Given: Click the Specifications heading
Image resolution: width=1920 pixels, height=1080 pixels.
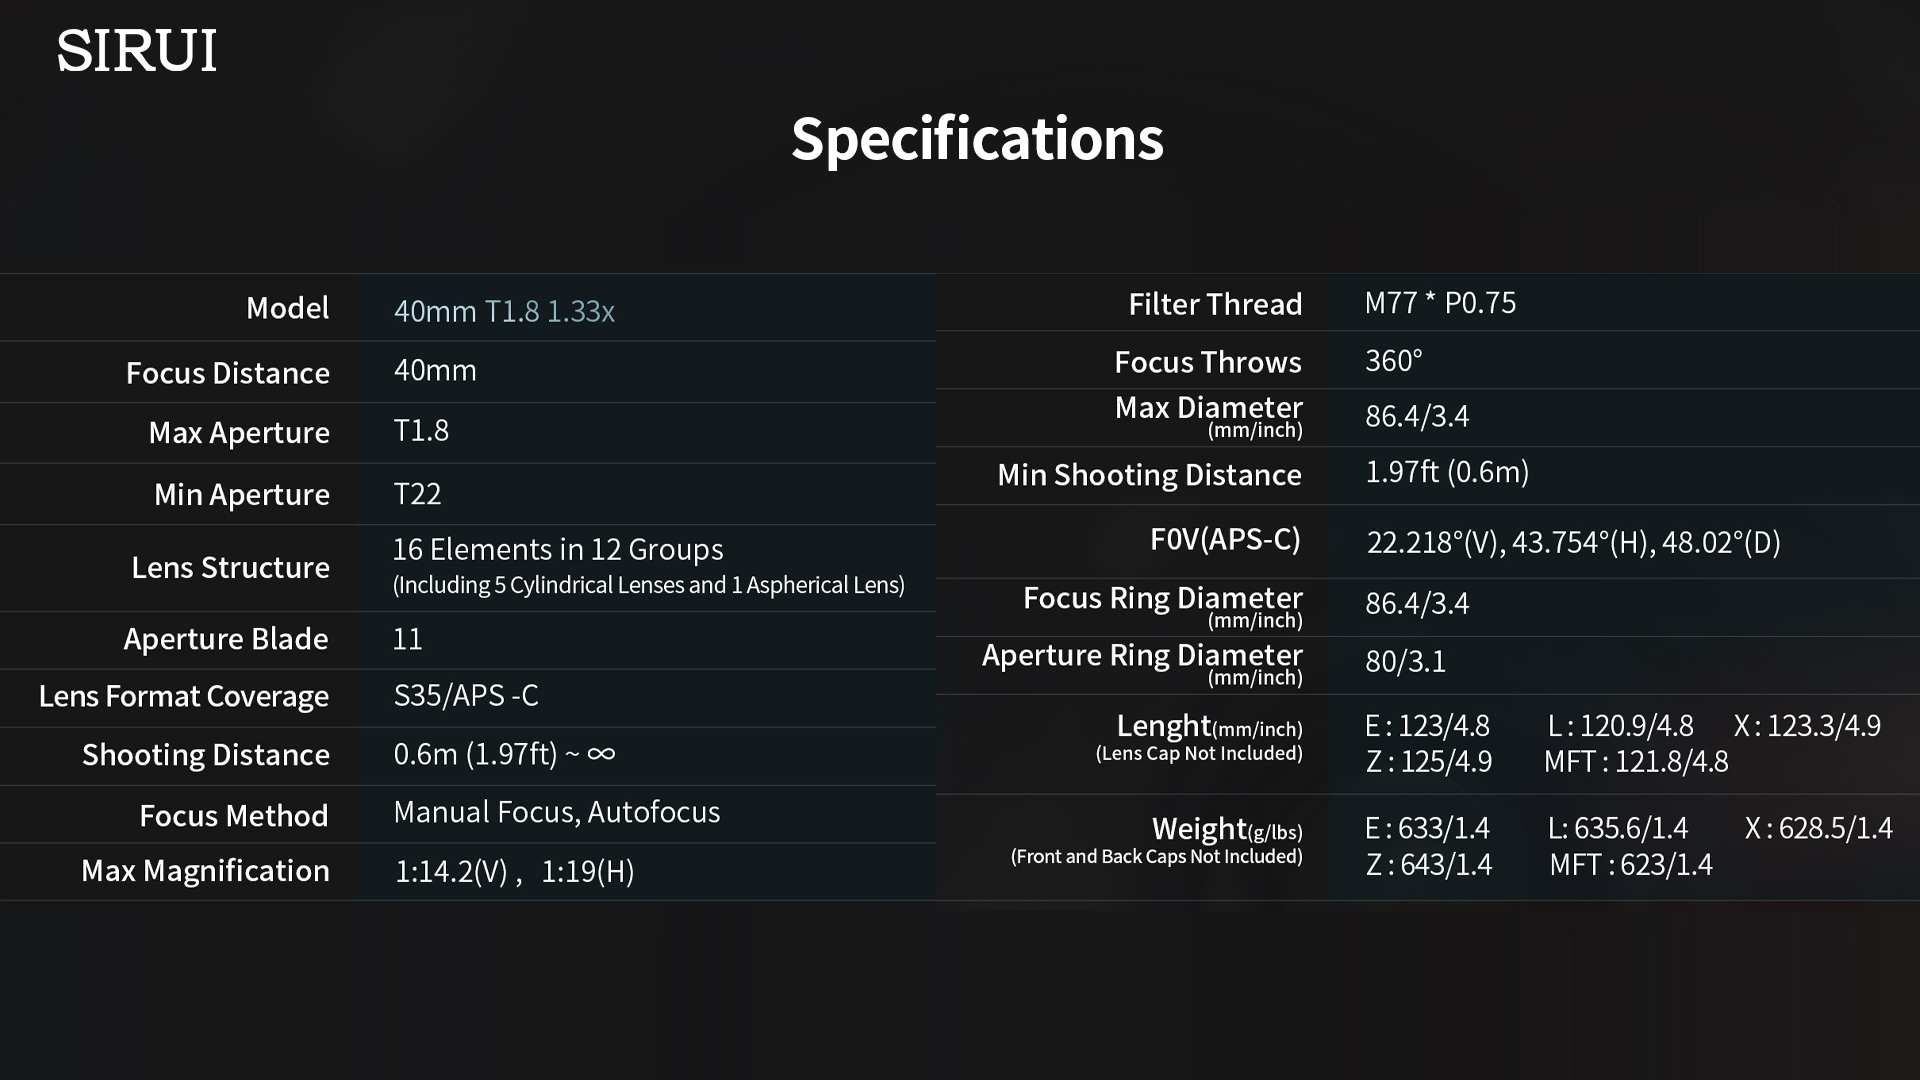Looking at the screenshot, I should tap(977, 138).
